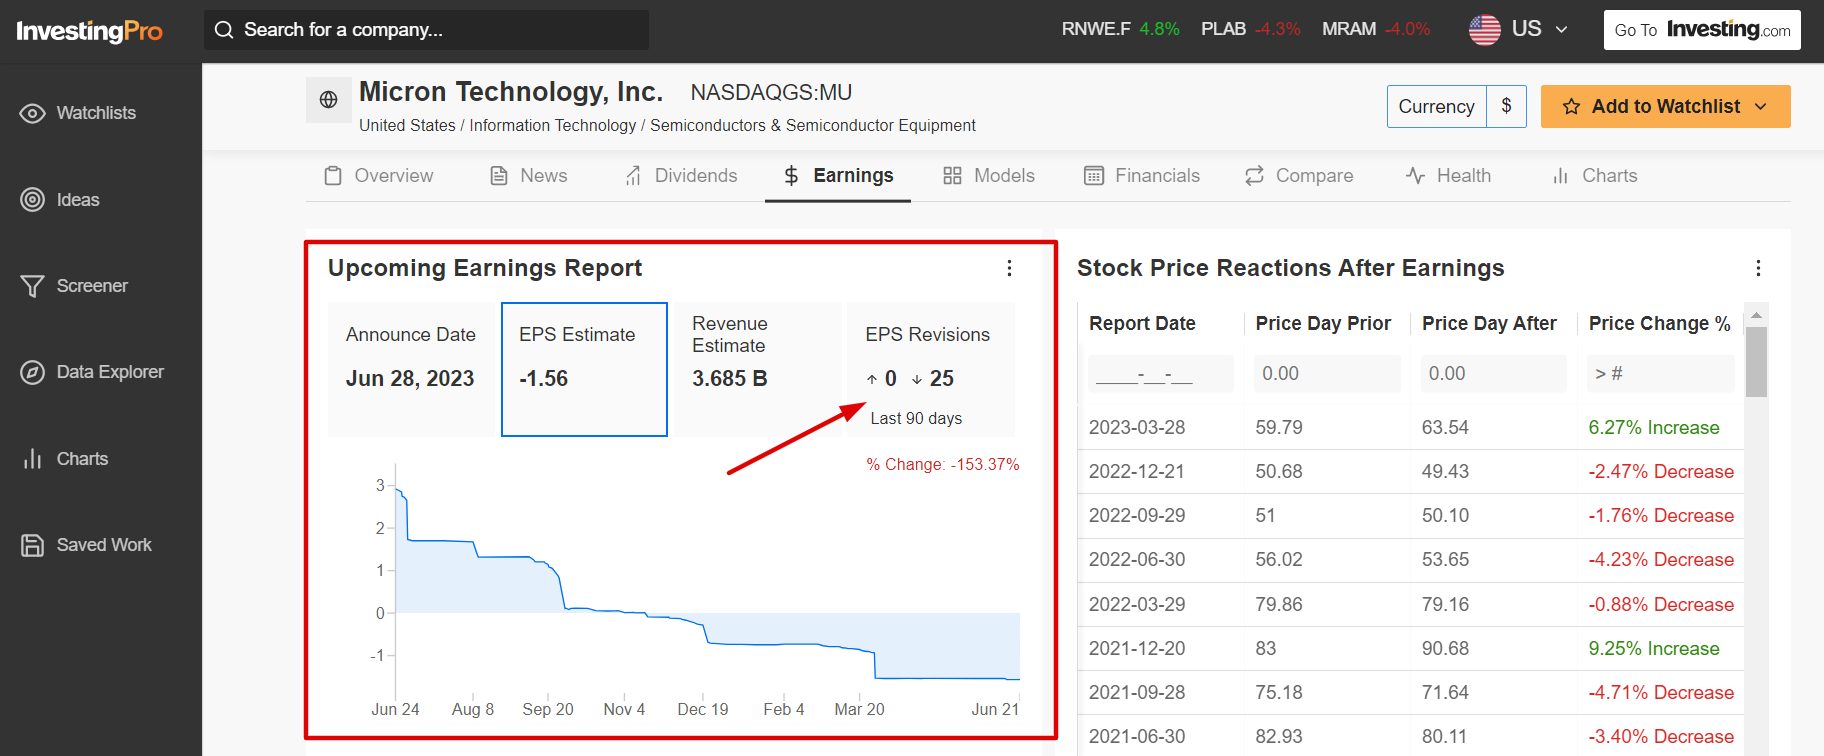
Task: Switch to the Dividends tab
Action: (x=681, y=176)
